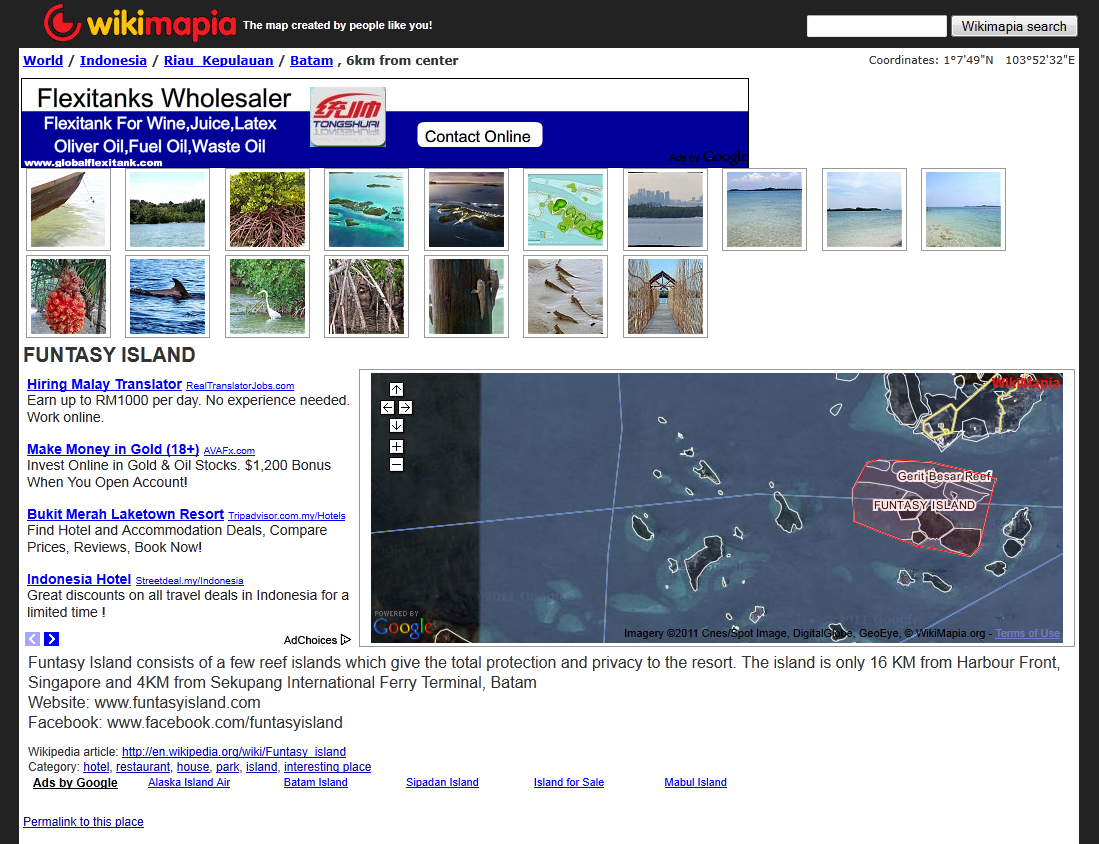Open the dusk aerial island thumbnail
The width and height of the screenshot is (1099, 844).
466,209
